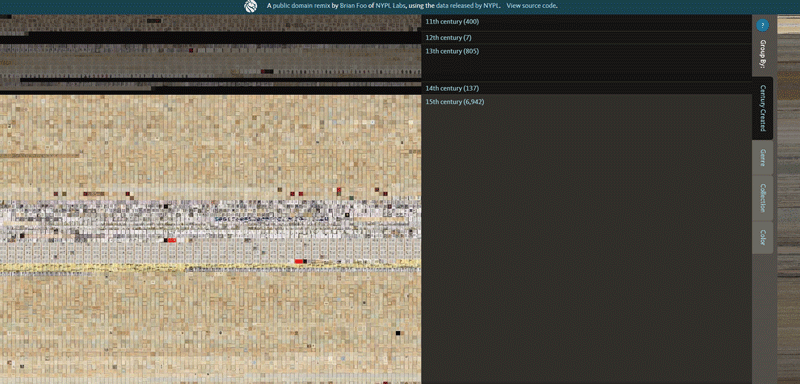
Task: Switch to the Color grouping tab
Action: click(763, 238)
